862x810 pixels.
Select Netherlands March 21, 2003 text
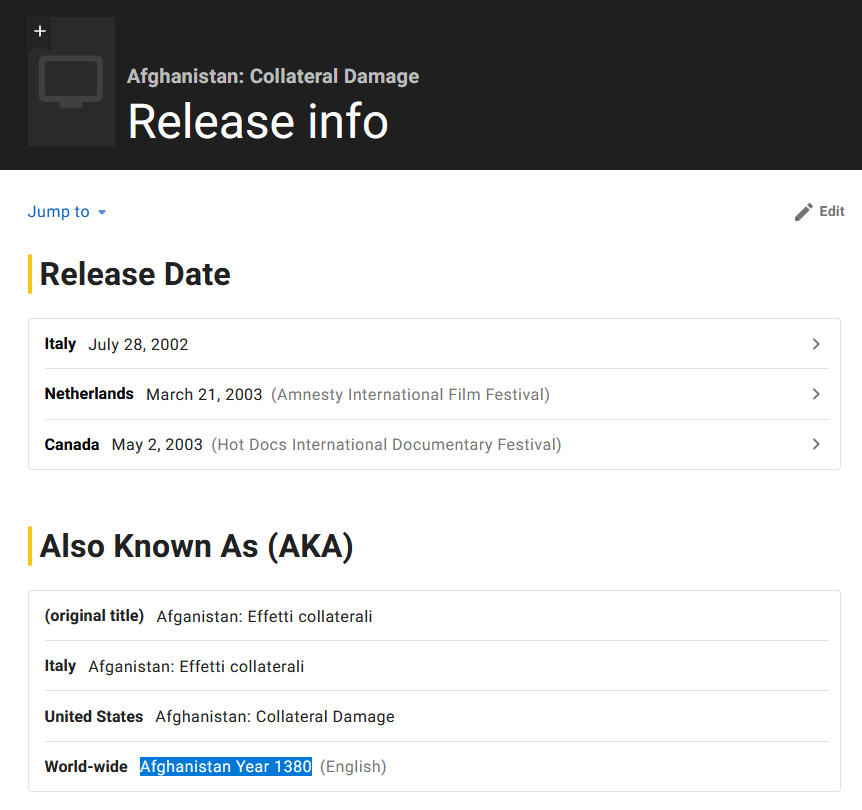204,394
